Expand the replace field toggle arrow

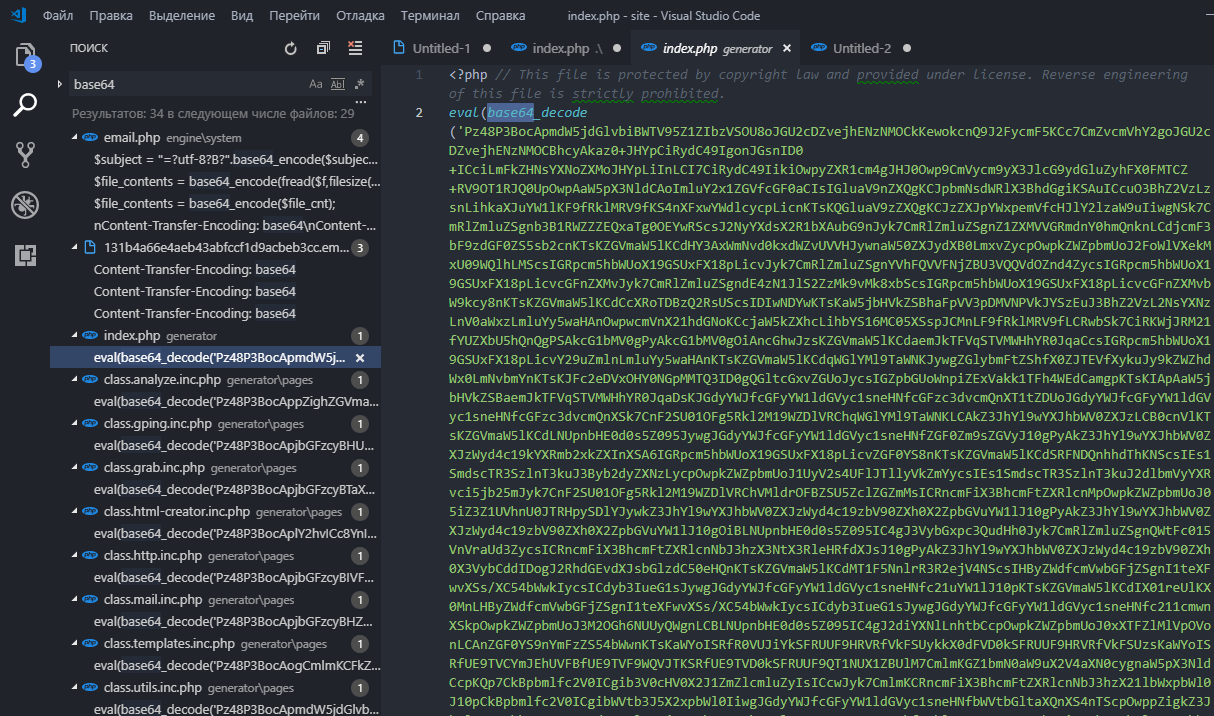click(60, 84)
